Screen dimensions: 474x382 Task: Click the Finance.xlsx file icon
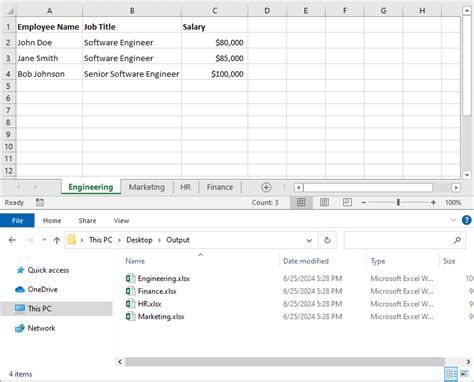[130, 291]
